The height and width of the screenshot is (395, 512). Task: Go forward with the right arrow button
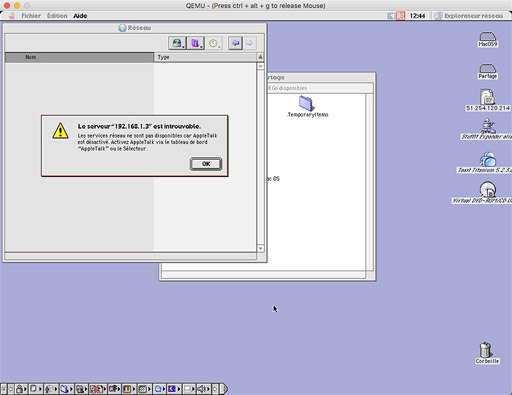pos(250,43)
